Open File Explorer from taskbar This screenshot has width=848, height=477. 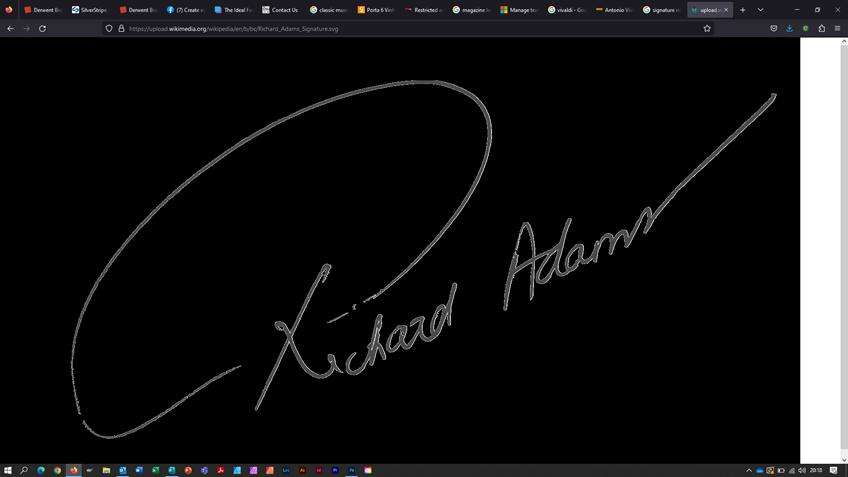[107, 471]
